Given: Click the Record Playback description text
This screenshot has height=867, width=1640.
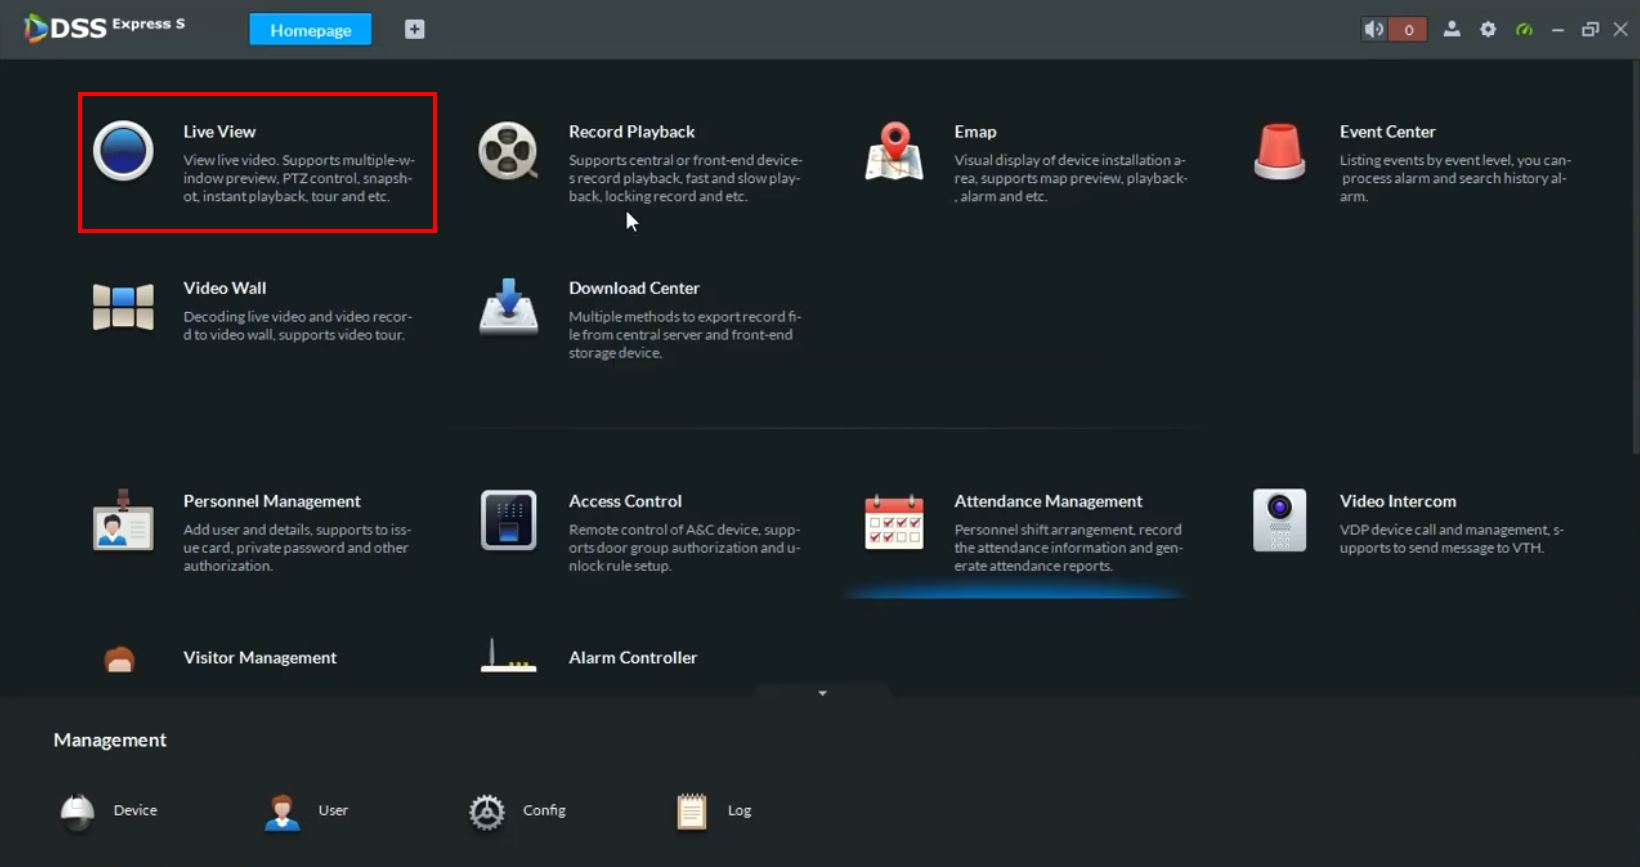Looking at the screenshot, I should tap(686, 178).
